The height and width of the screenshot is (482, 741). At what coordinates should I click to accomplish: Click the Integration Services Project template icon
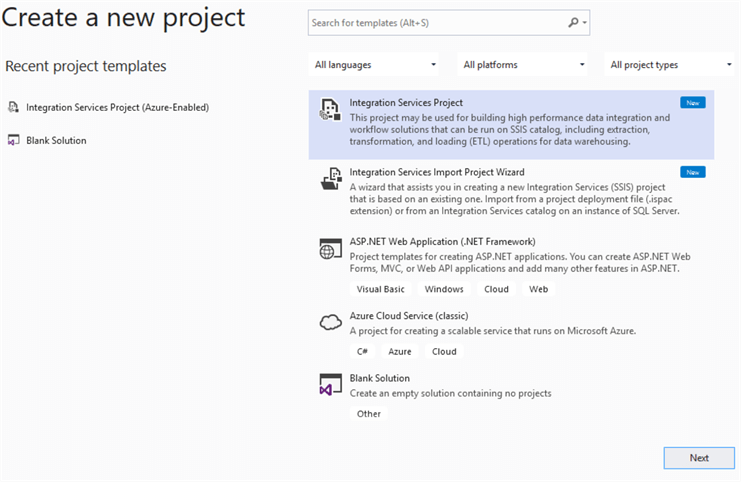tap(330, 111)
